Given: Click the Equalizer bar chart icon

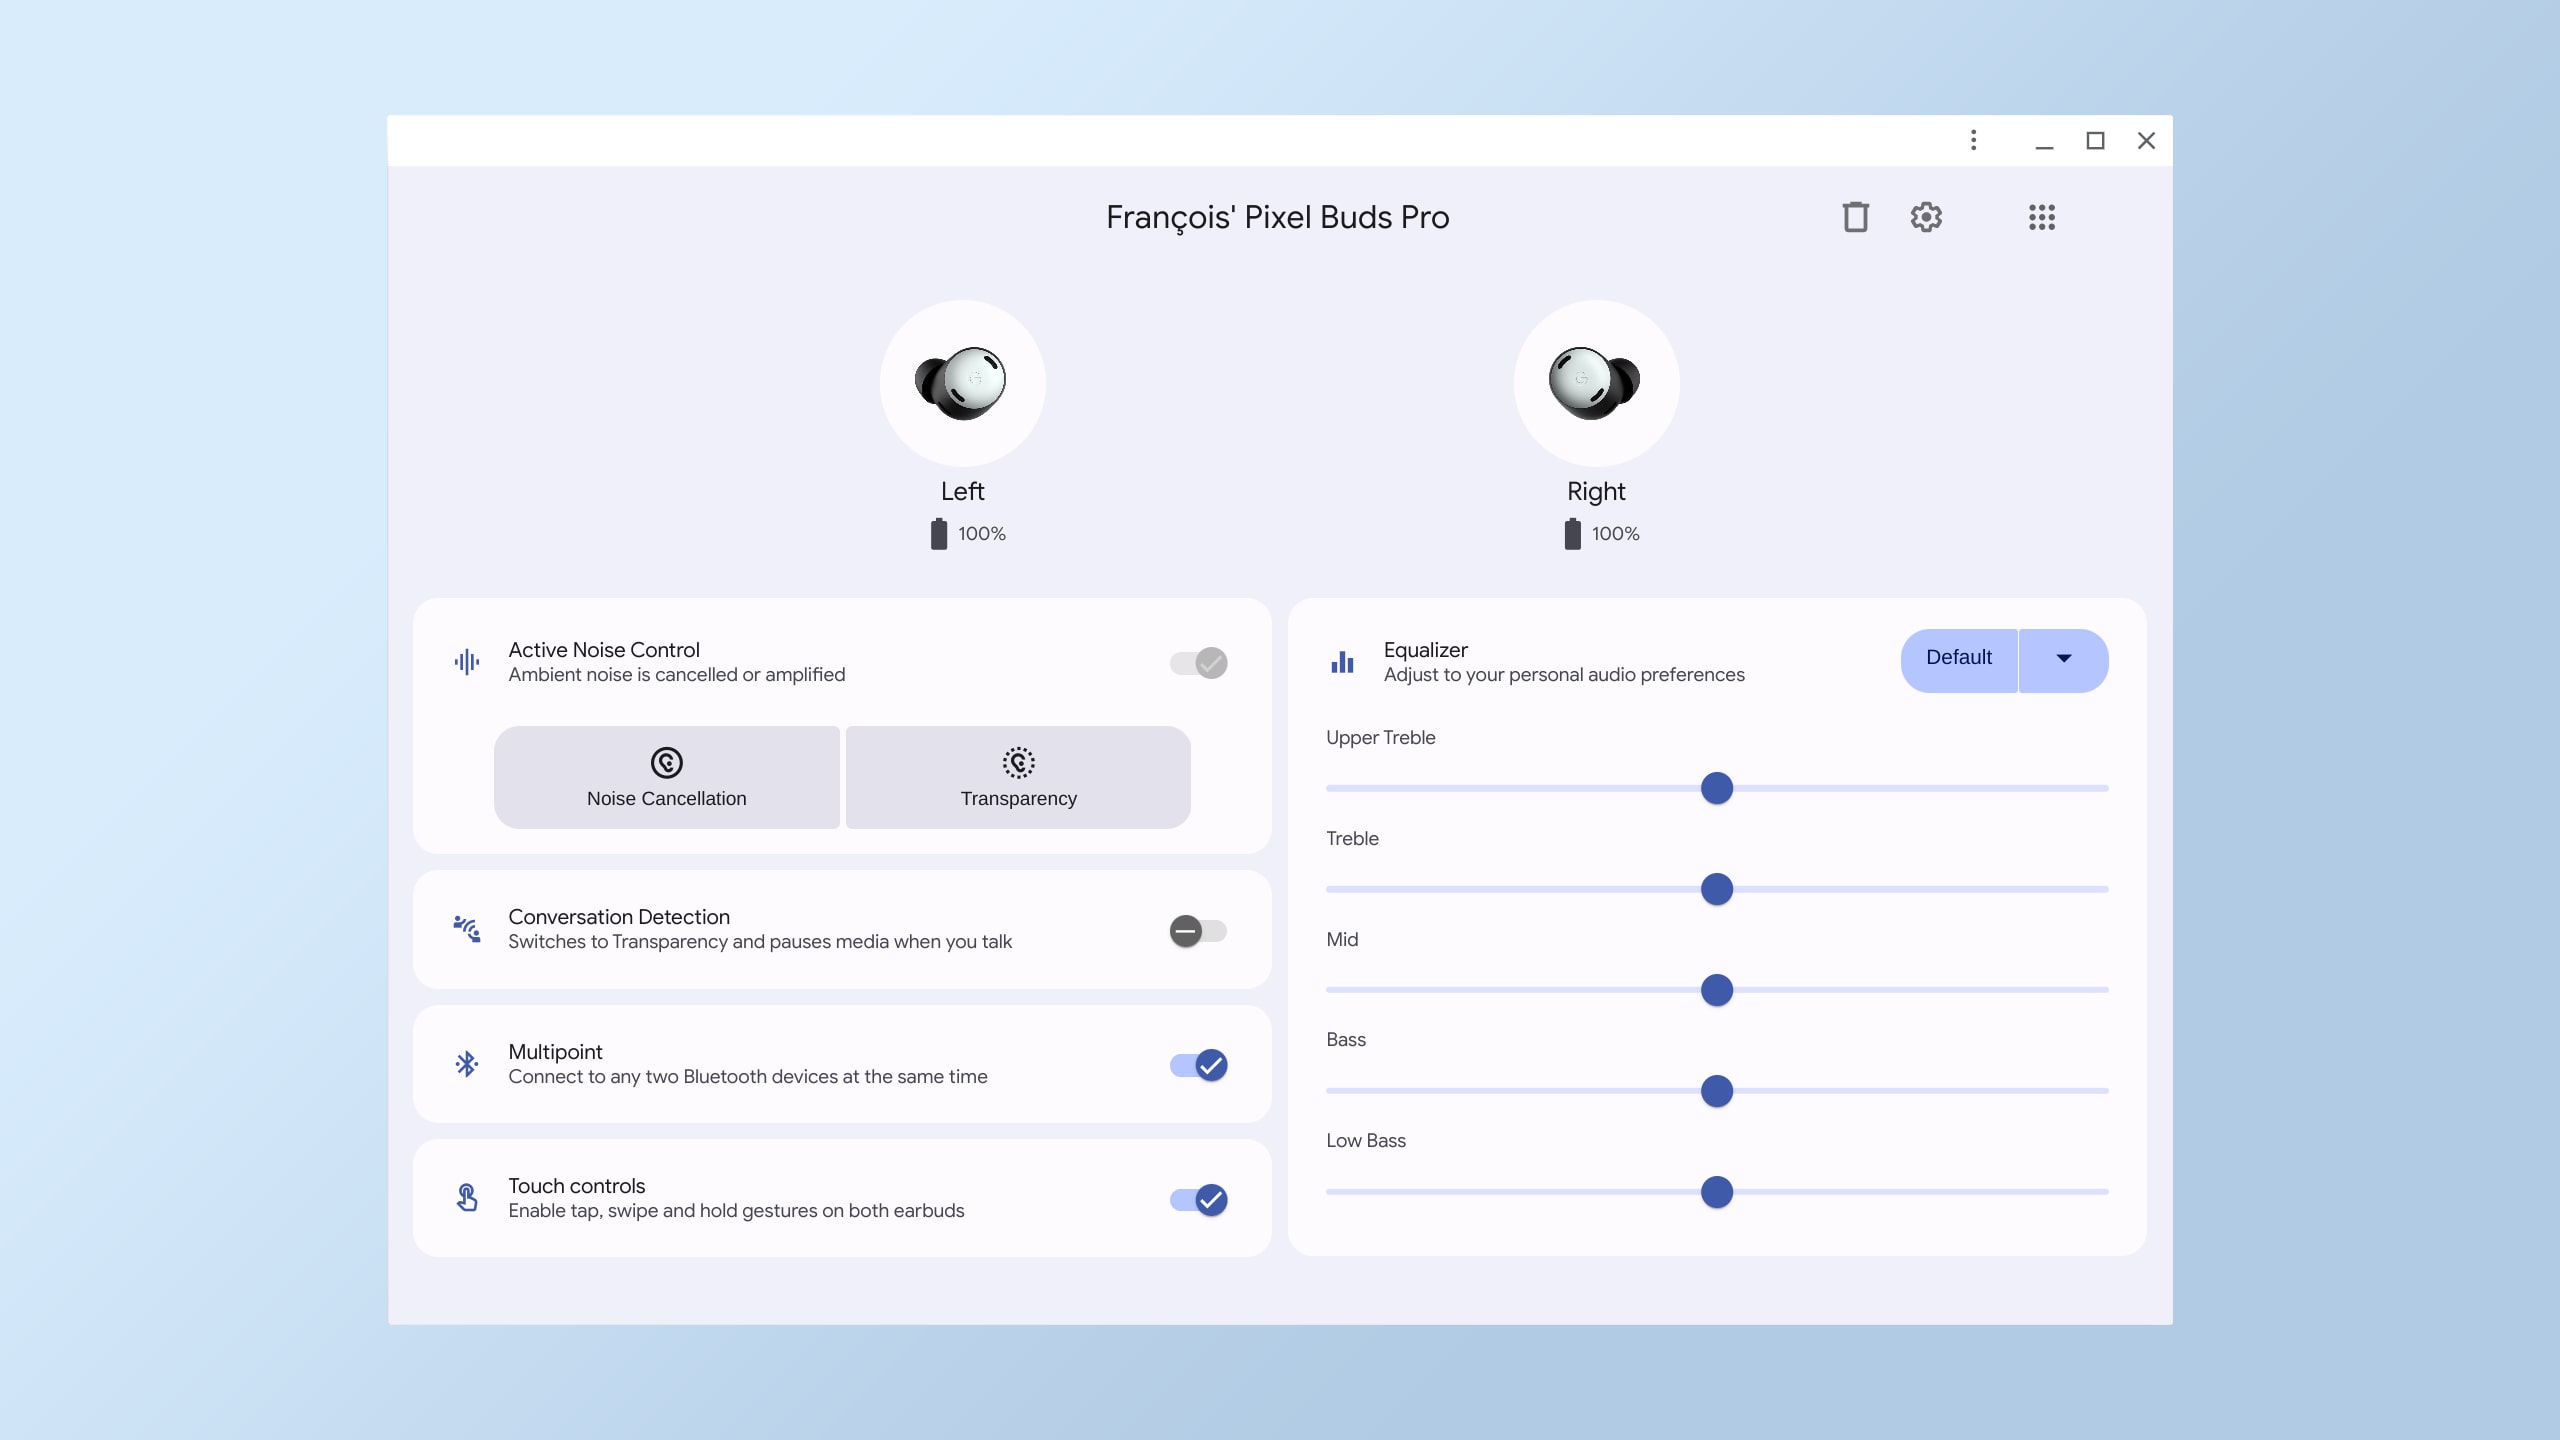Looking at the screenshot, I should (1343, 661).
